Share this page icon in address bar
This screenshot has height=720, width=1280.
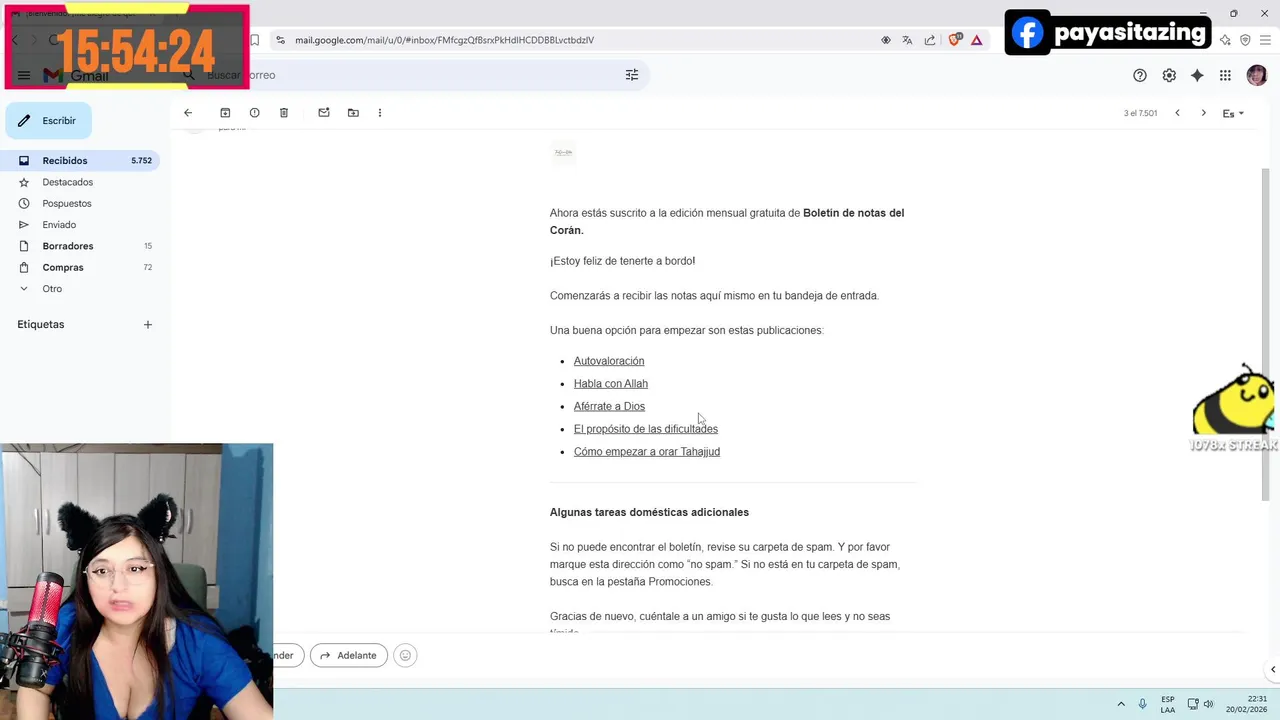click(x=930, y=40)
